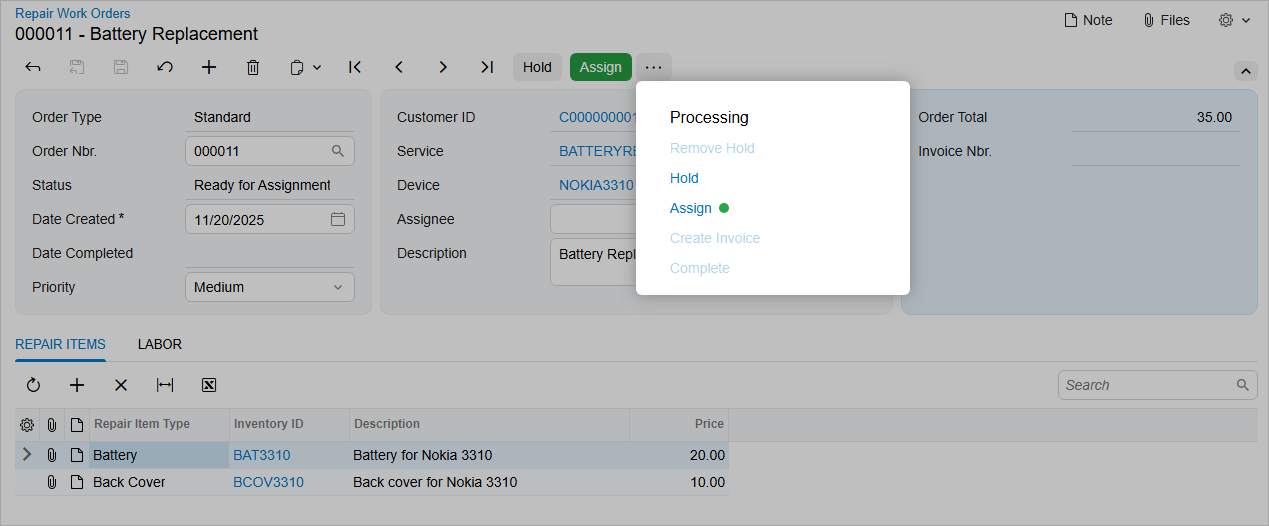Click the Save disk icon
Screen dimensions: 1269x526
121,67
